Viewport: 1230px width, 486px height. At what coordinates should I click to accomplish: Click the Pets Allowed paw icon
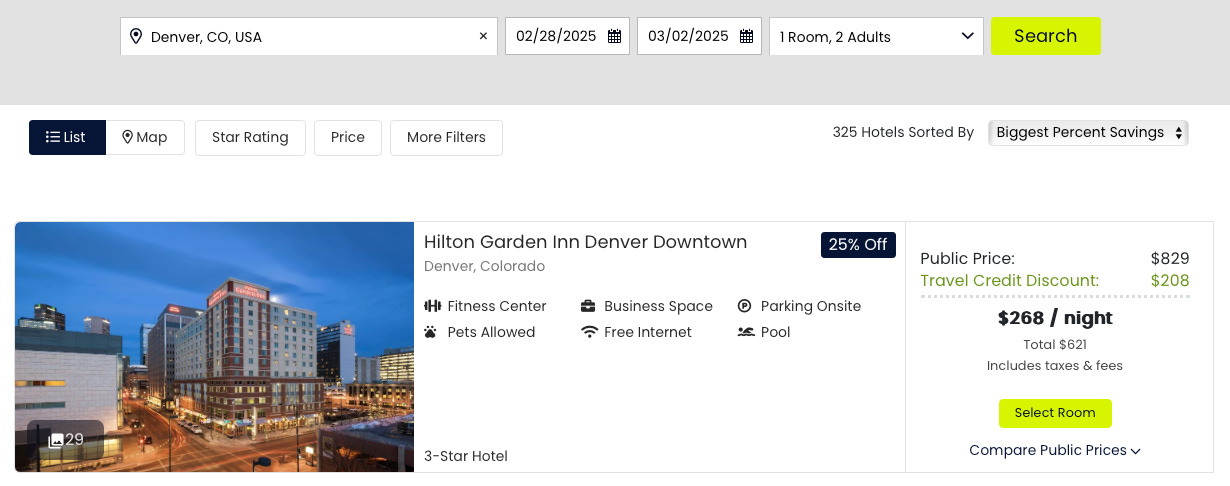pyautogui.click(x=431, y=332)
